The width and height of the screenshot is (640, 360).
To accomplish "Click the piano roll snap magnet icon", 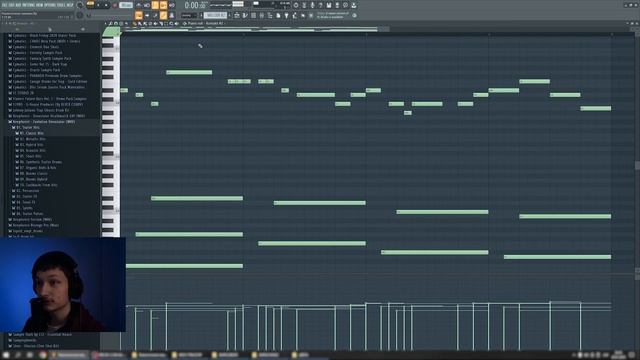I will [x=116, y=23].
